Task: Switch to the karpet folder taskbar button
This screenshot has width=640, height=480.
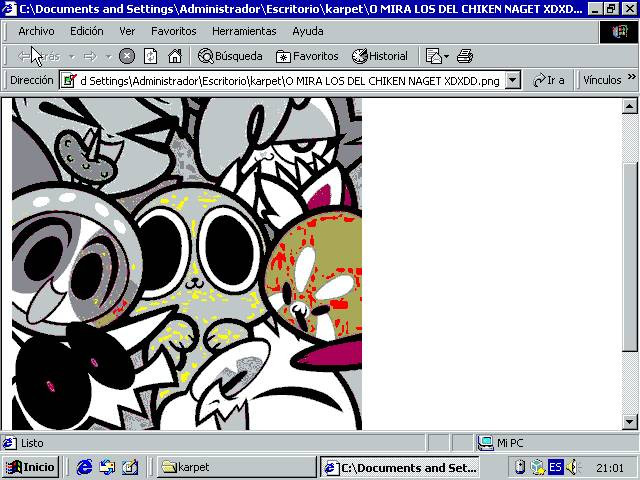Action: (237, 467)
